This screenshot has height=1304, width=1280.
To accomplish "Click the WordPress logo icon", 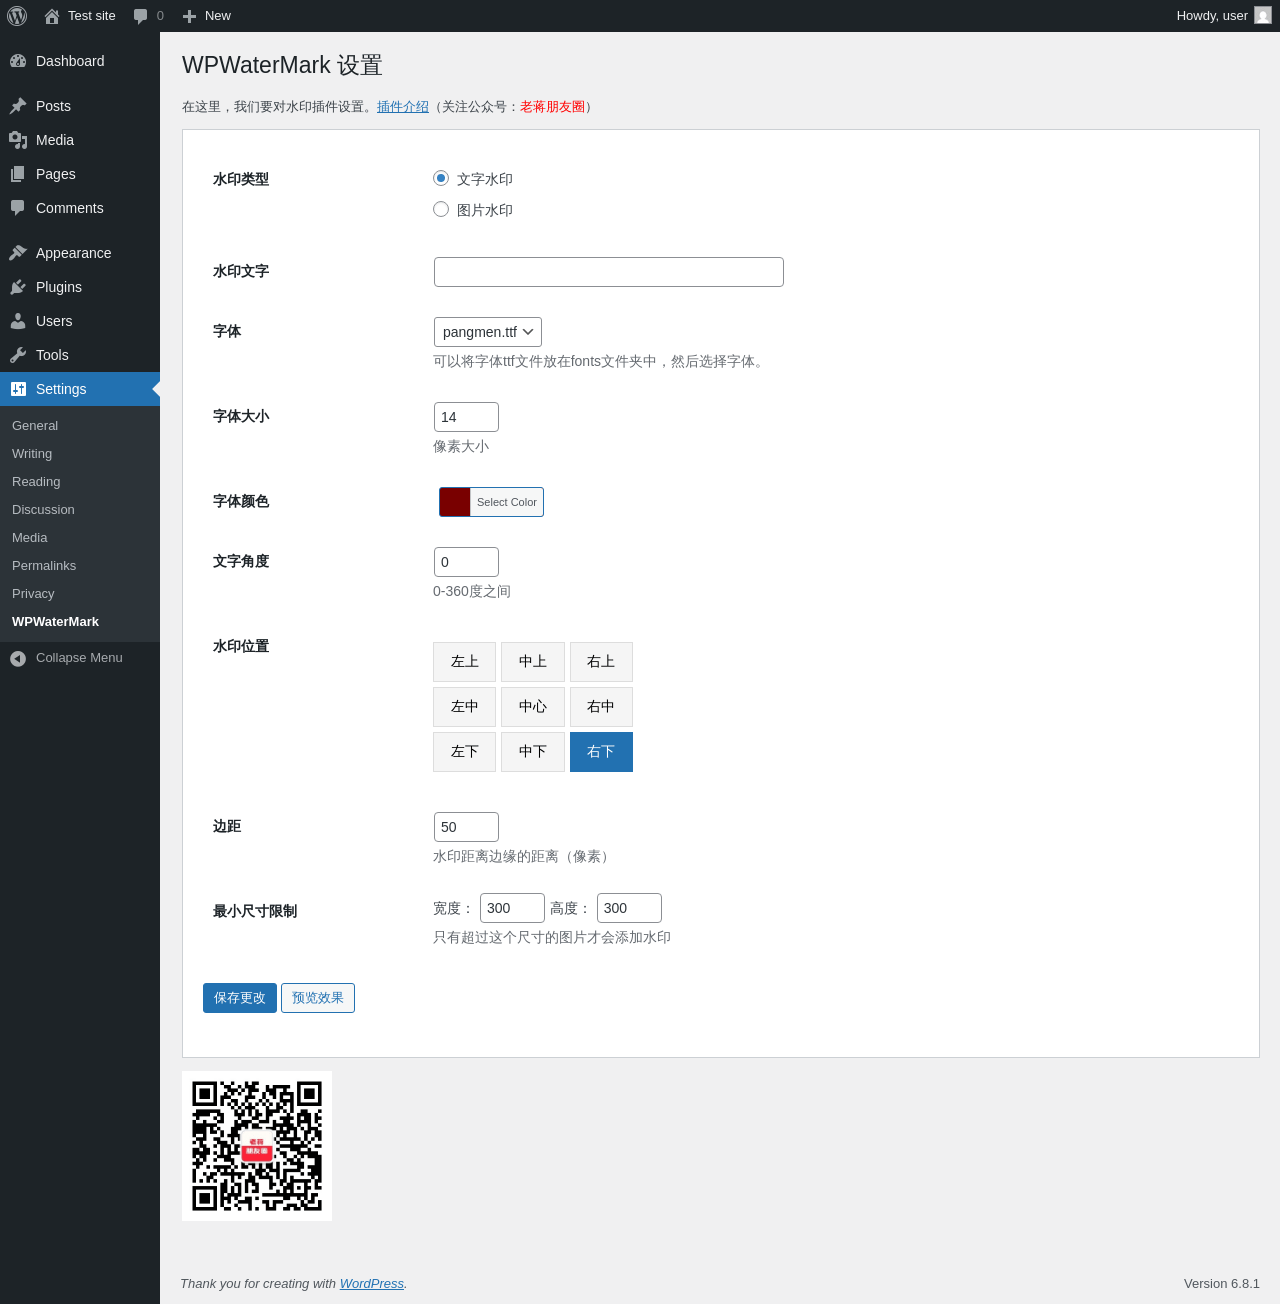I will click(x=17, y=16).
